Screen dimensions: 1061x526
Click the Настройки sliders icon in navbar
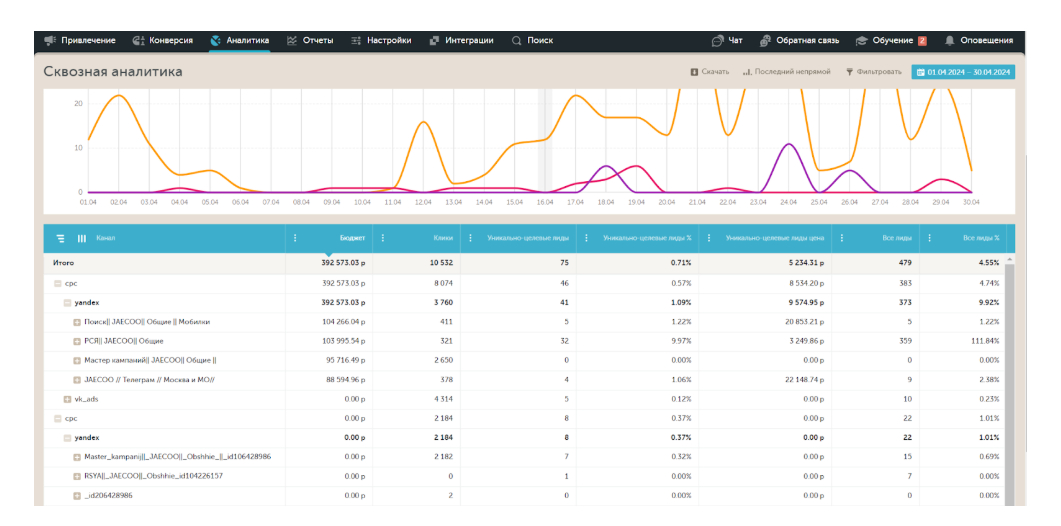[356, 41]
